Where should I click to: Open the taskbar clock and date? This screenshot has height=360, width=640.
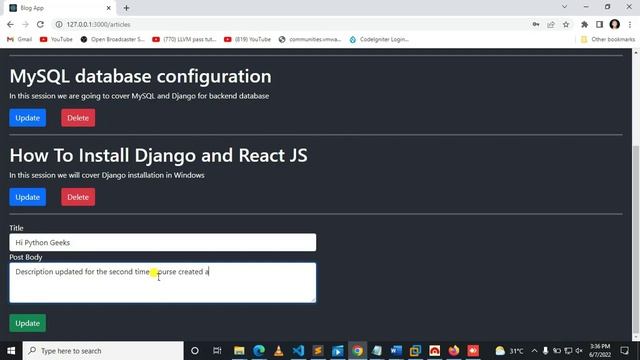coord(600,351)
